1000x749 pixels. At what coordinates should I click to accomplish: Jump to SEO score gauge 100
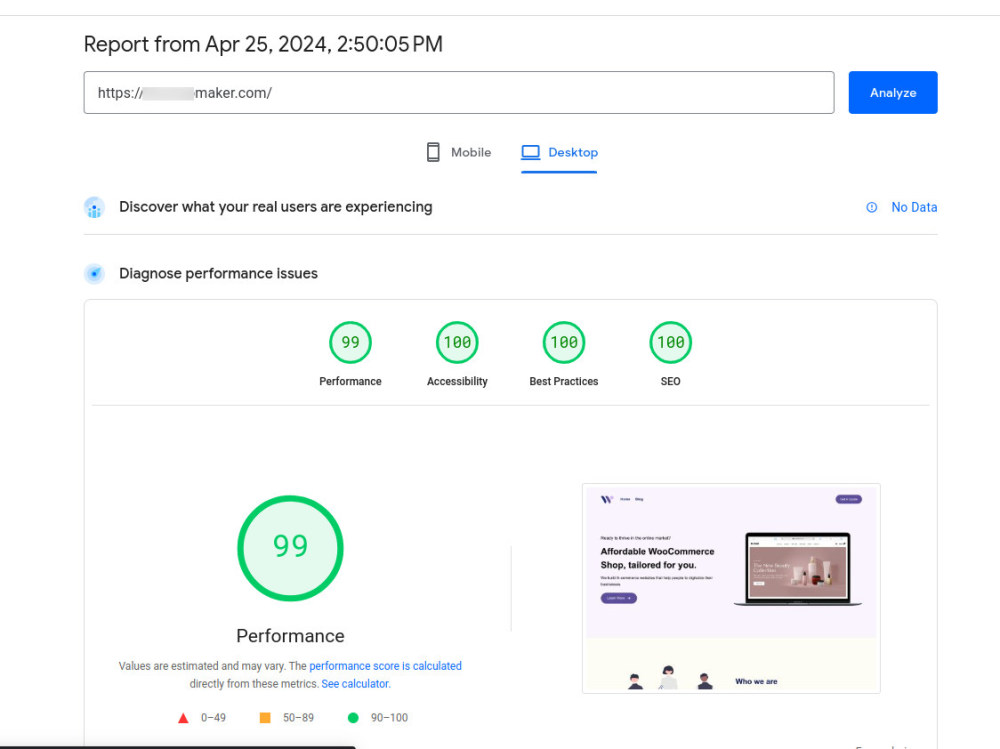670,343
